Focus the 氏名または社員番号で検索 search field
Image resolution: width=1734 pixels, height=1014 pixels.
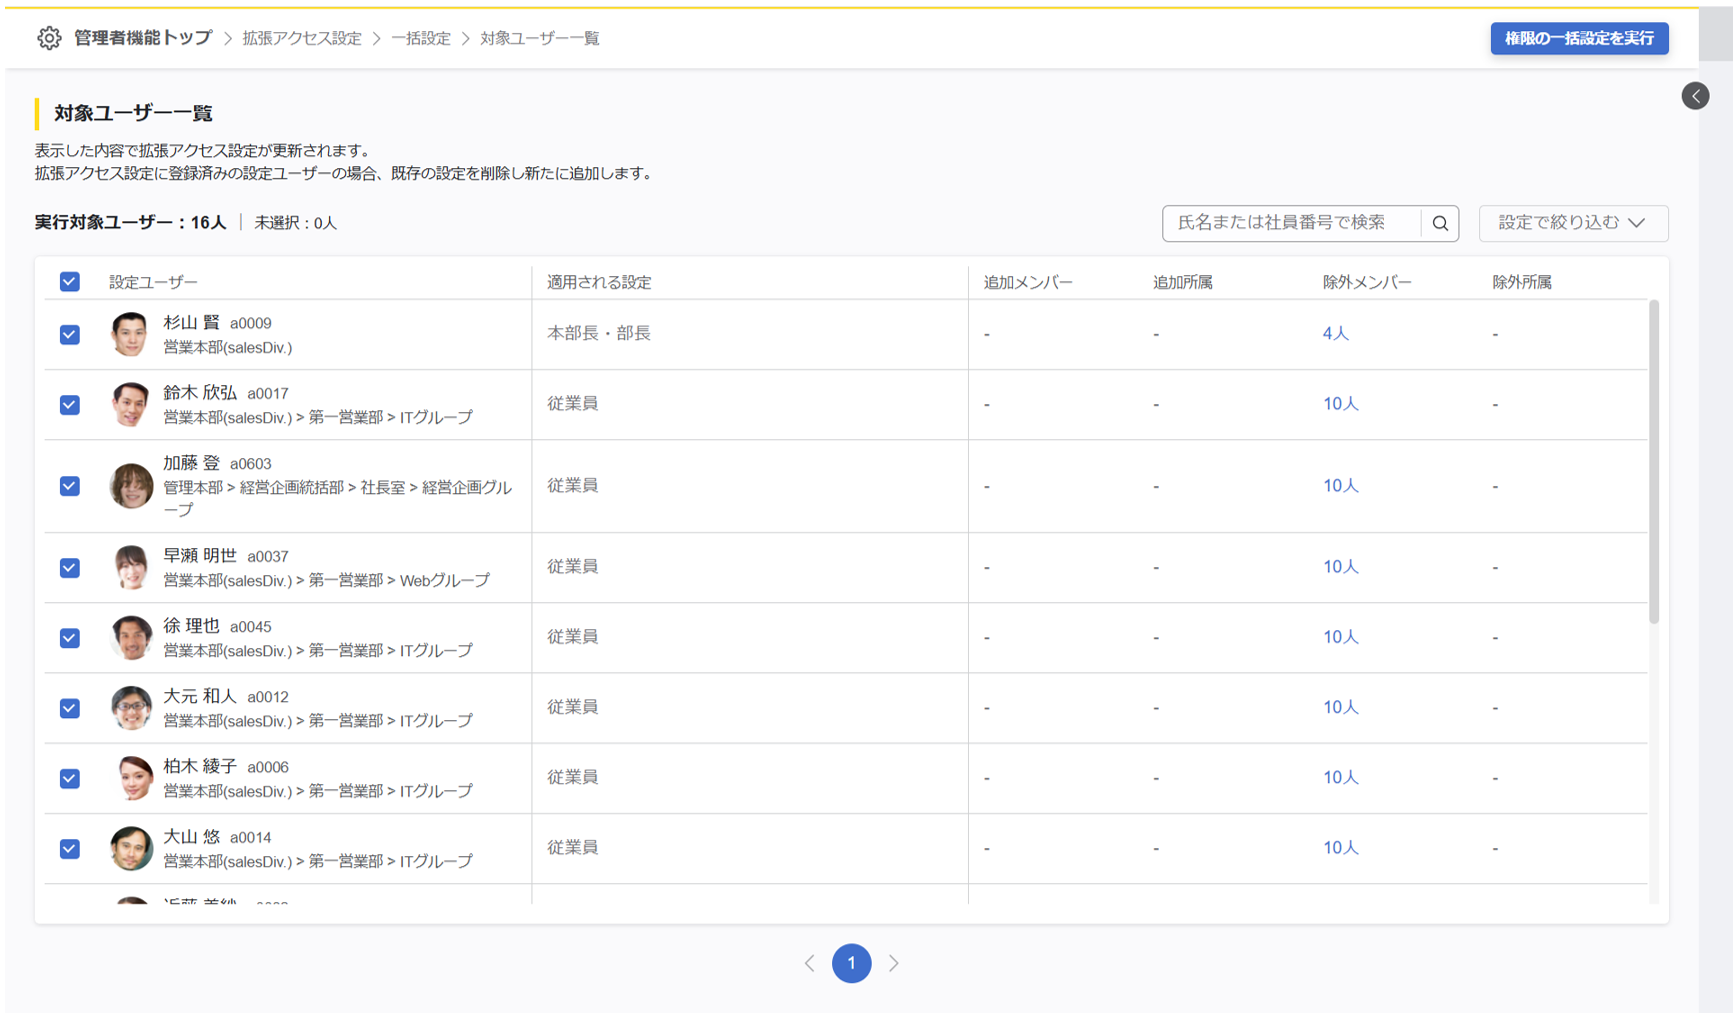1291,223
